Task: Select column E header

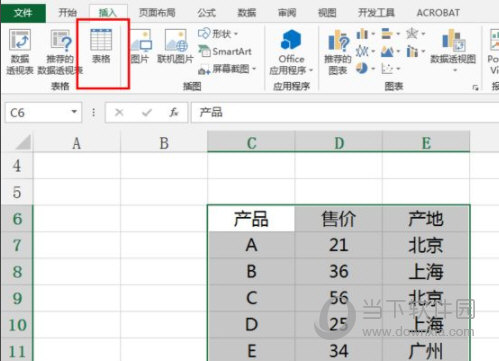Action: pos(426,143)
